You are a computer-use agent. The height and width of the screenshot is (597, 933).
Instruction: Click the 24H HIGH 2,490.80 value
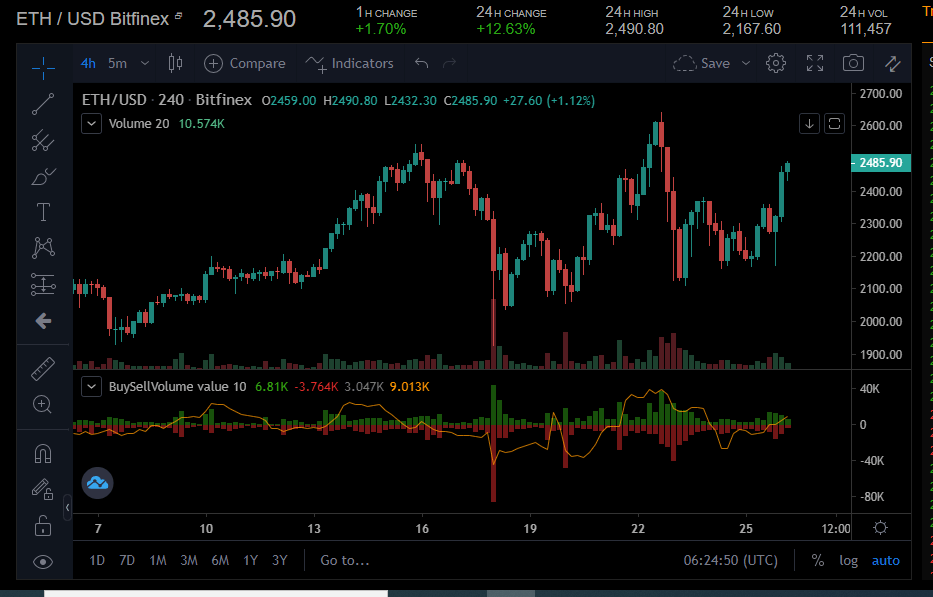(634, 29)
